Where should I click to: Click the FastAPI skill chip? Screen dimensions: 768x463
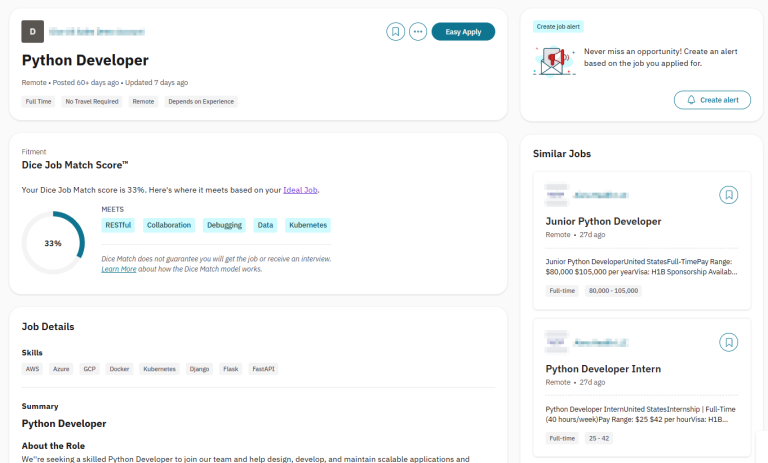click(x=264, y=369)
